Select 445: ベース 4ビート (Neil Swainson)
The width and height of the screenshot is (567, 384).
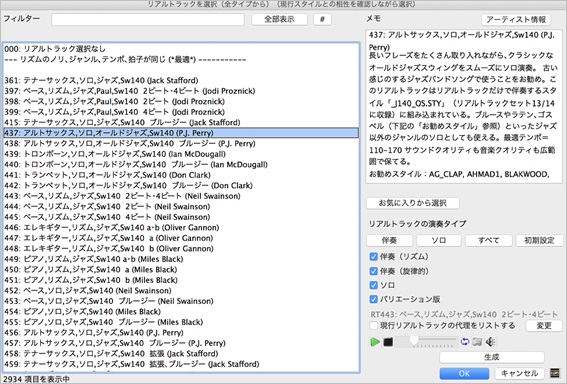click(x=181, y=217)
